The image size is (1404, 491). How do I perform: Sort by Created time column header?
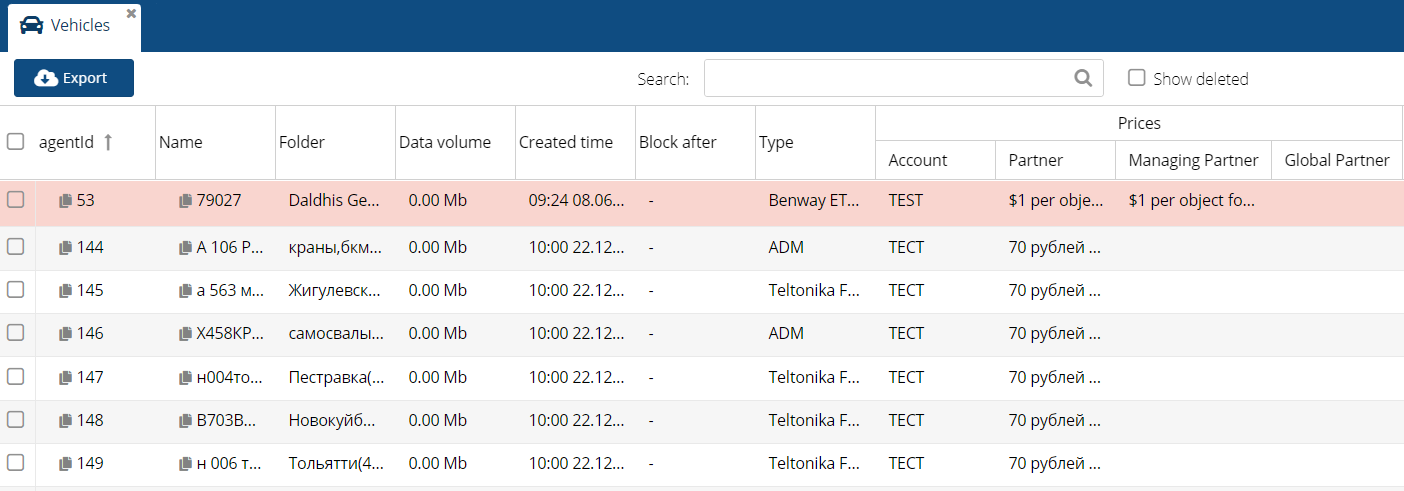tap(565, 142)
